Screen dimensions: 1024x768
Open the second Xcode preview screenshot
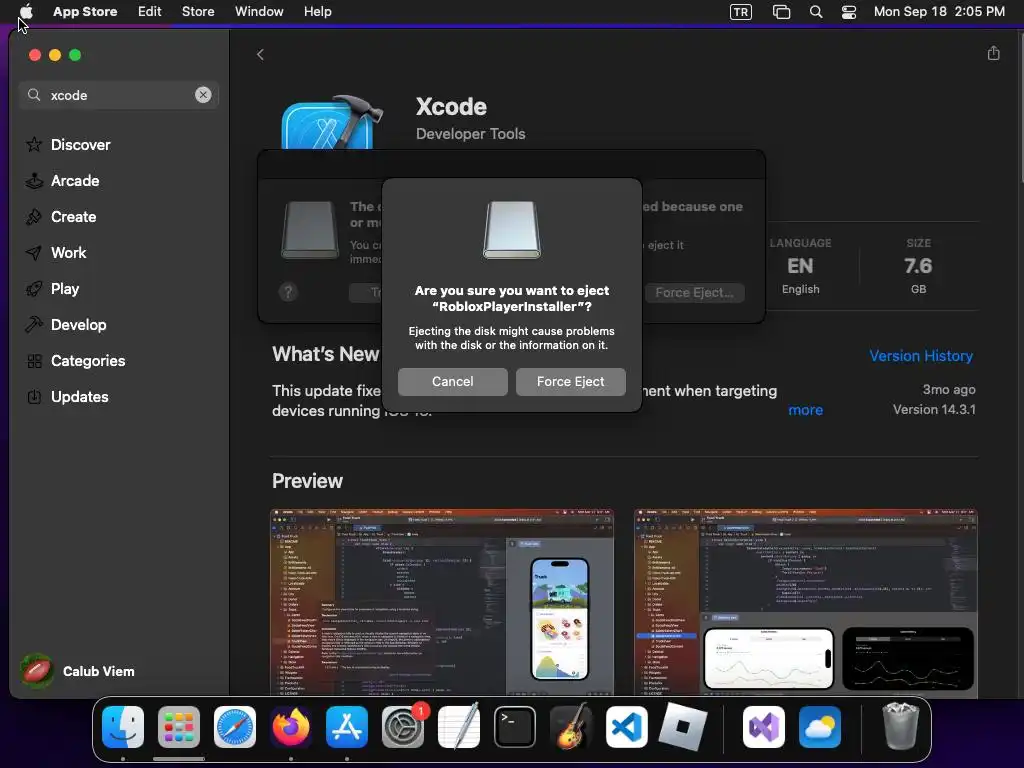(805, 602)
